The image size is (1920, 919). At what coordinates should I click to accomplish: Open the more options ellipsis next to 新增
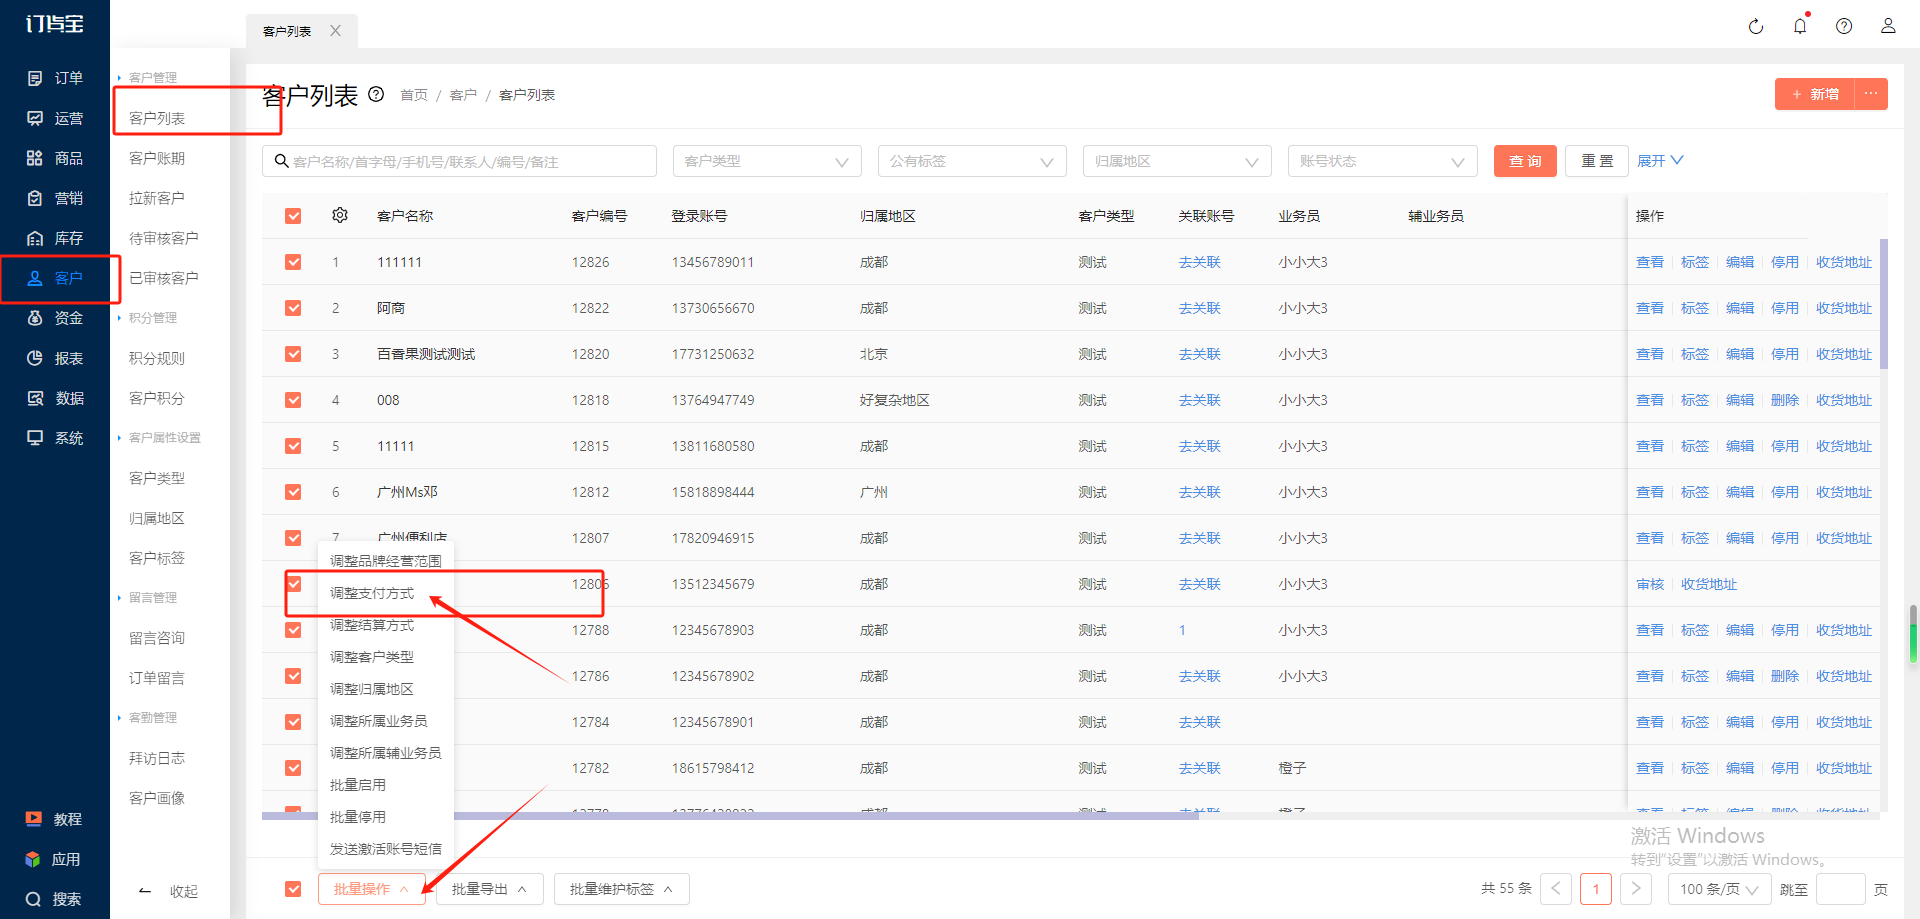(x=1871, y=94)
